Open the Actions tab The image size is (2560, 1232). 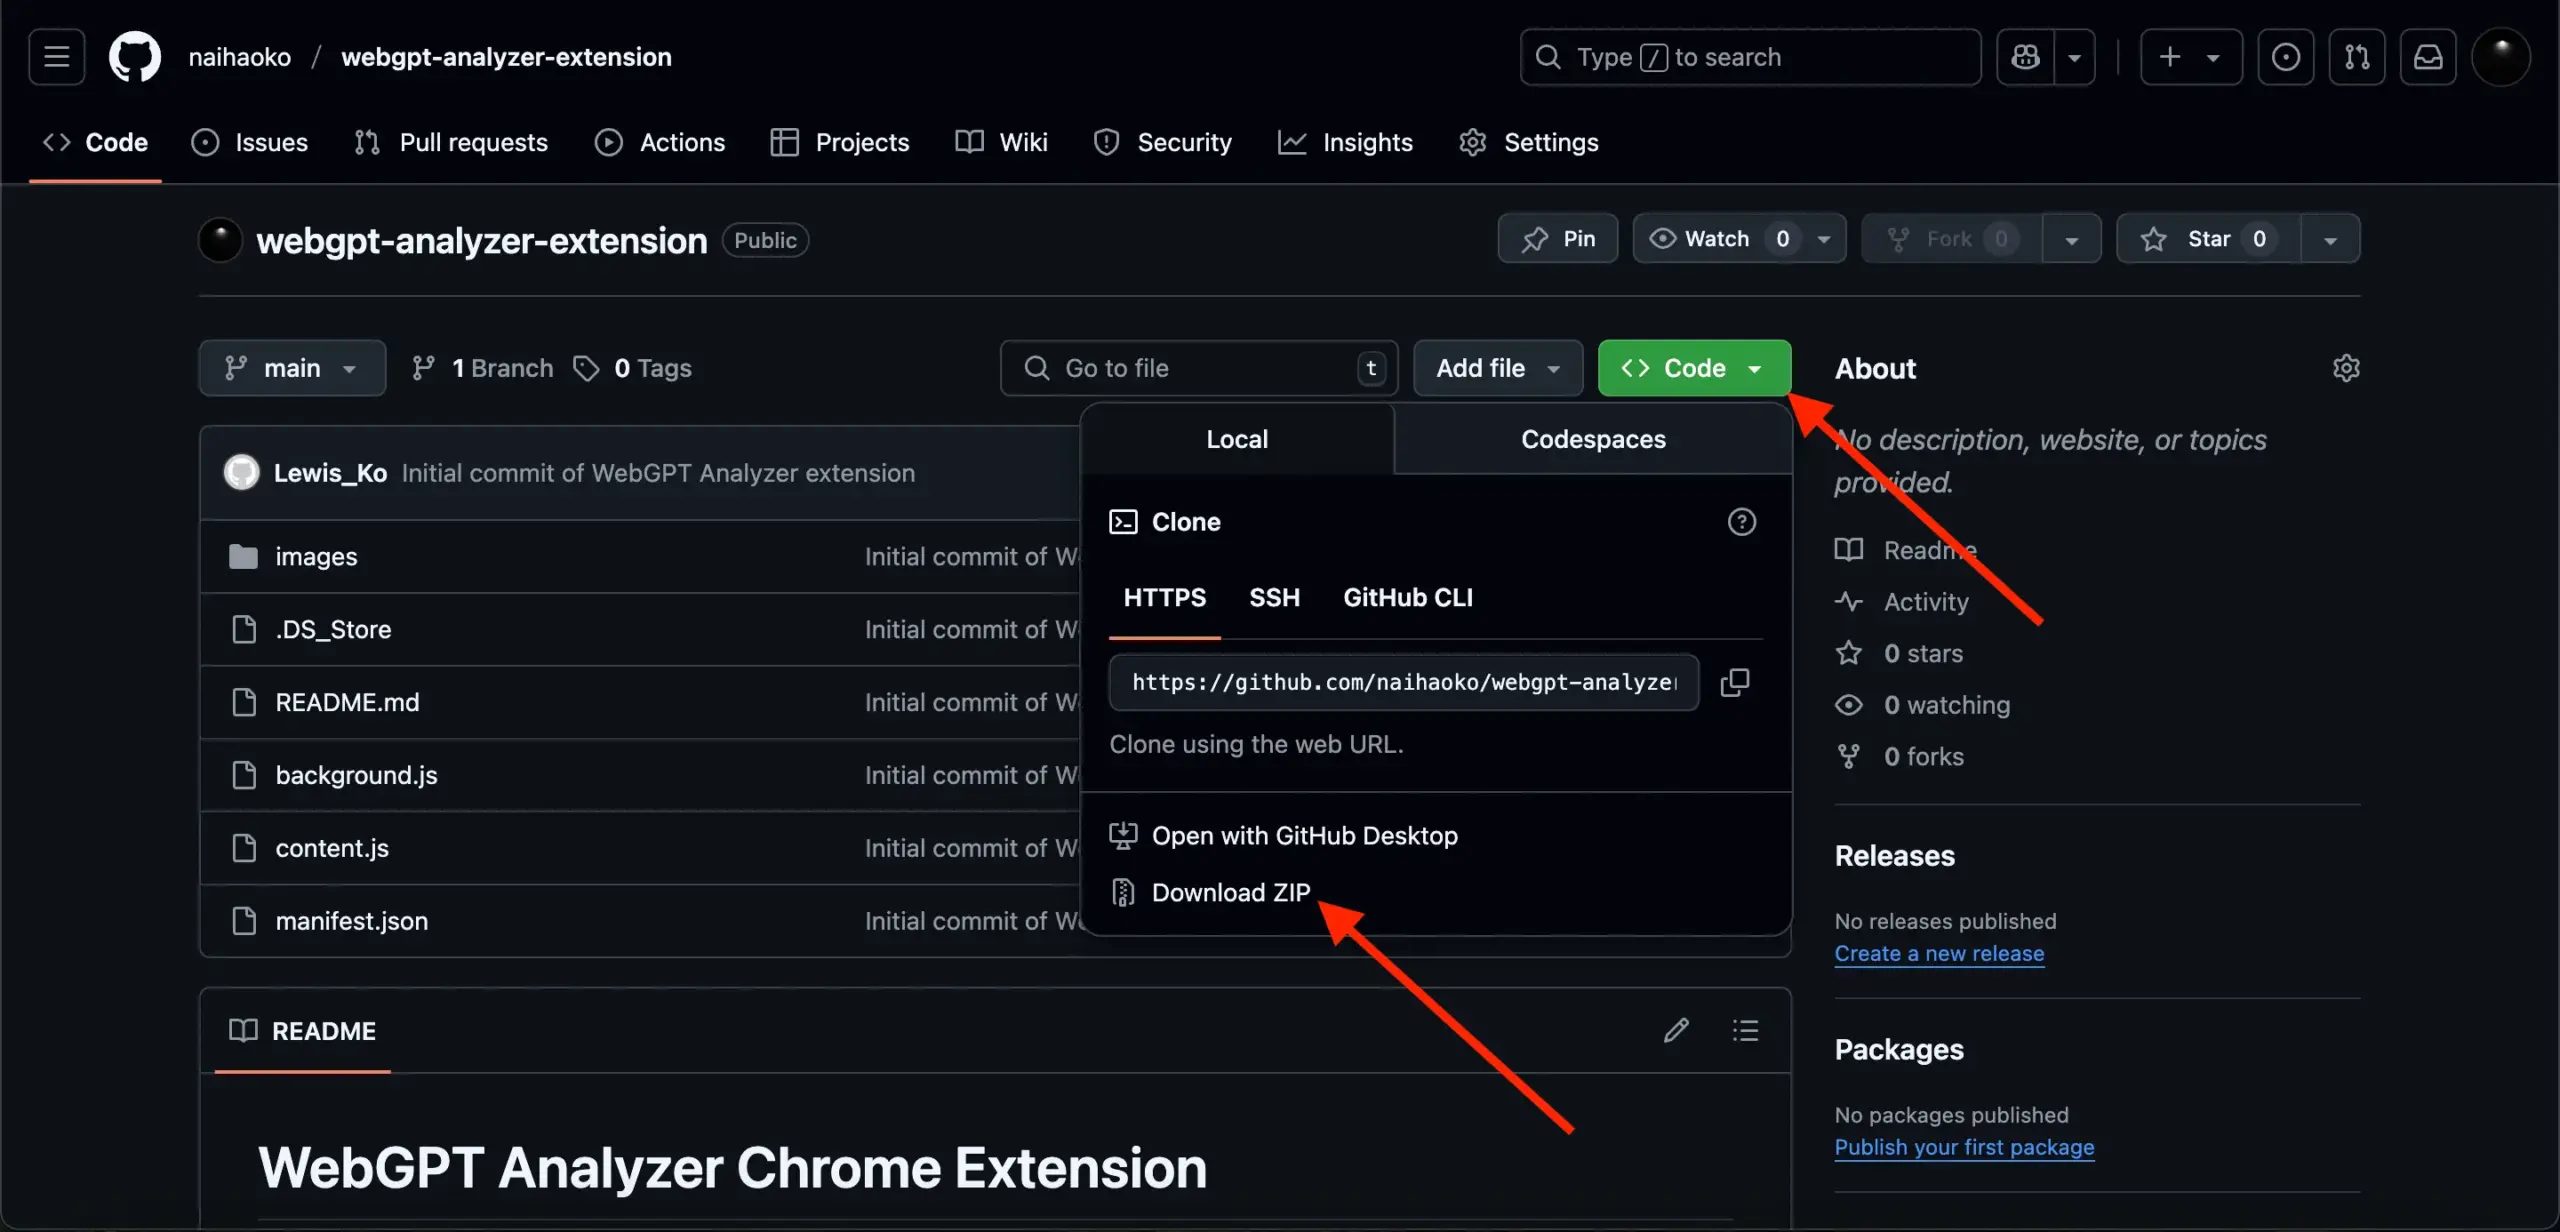(x=660, y=142)
